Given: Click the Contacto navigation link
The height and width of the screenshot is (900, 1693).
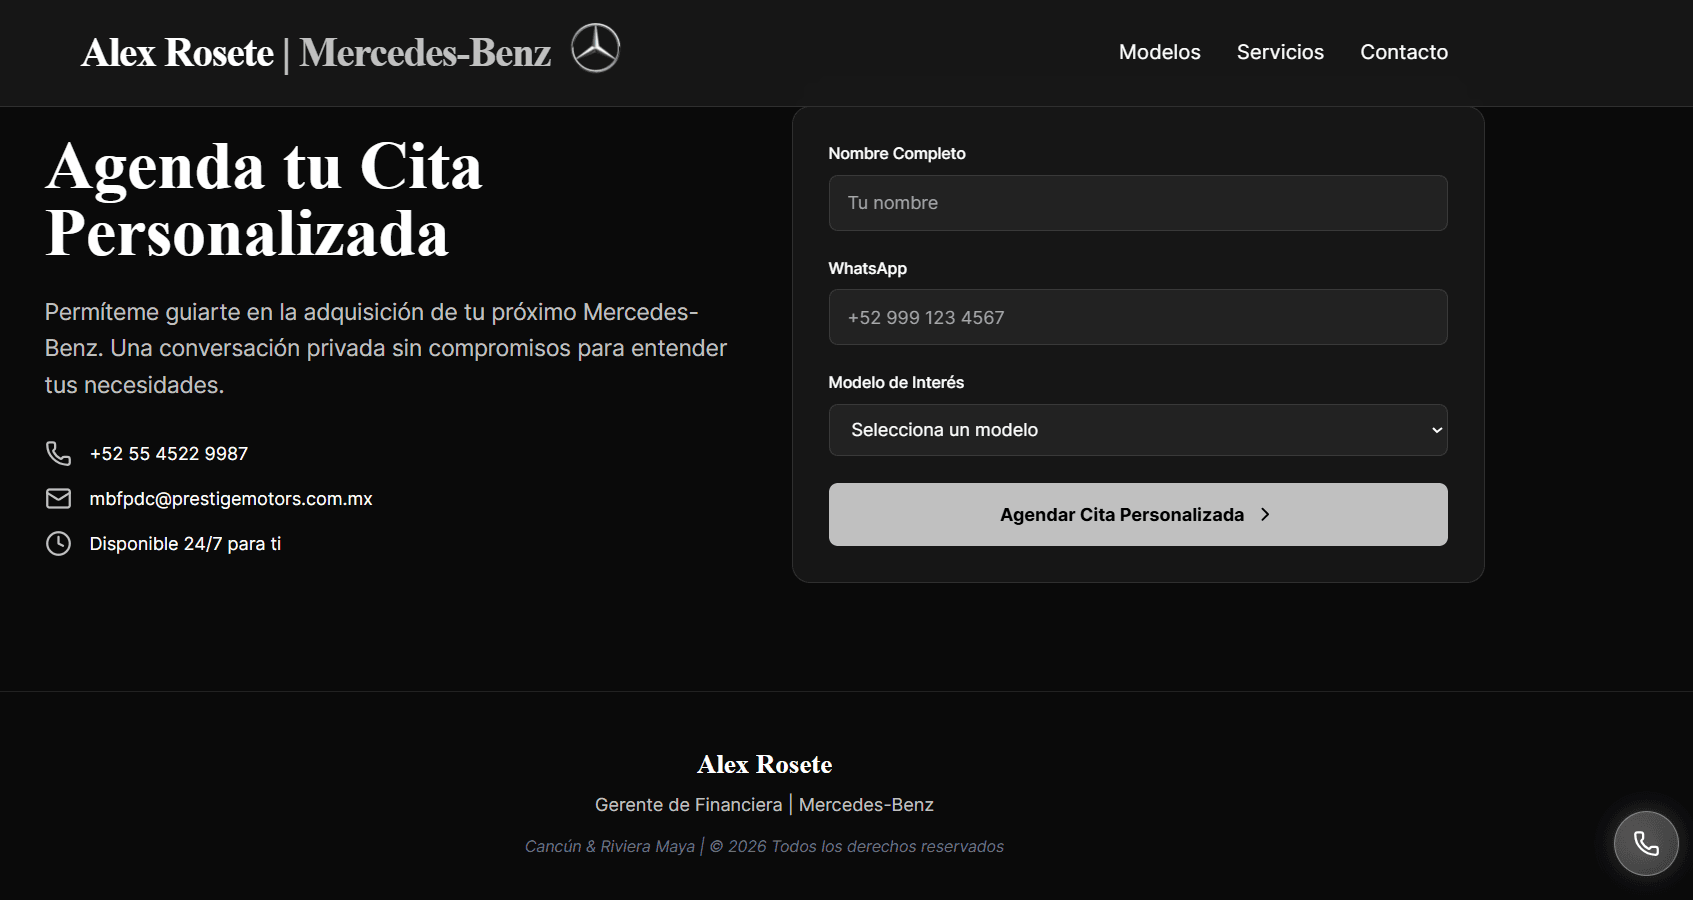Looking at the screenshot, I should coord(1404,52).
